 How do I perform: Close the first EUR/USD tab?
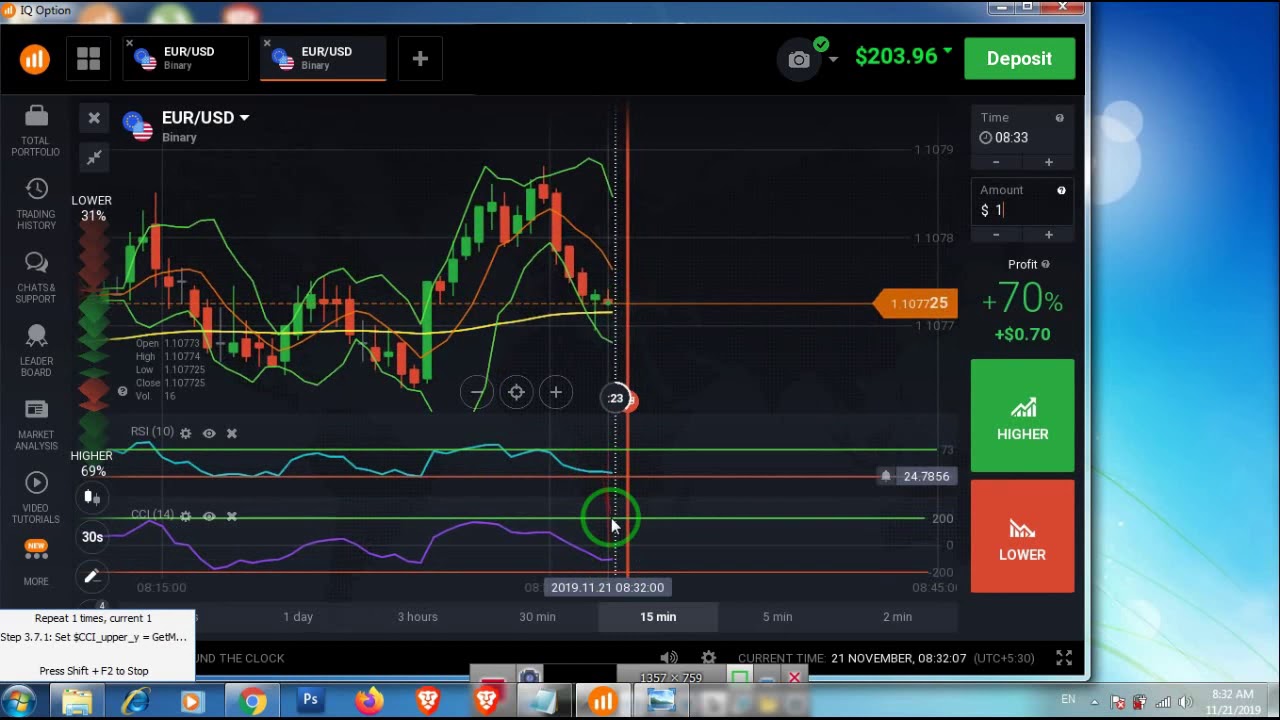tap(130, 43)
